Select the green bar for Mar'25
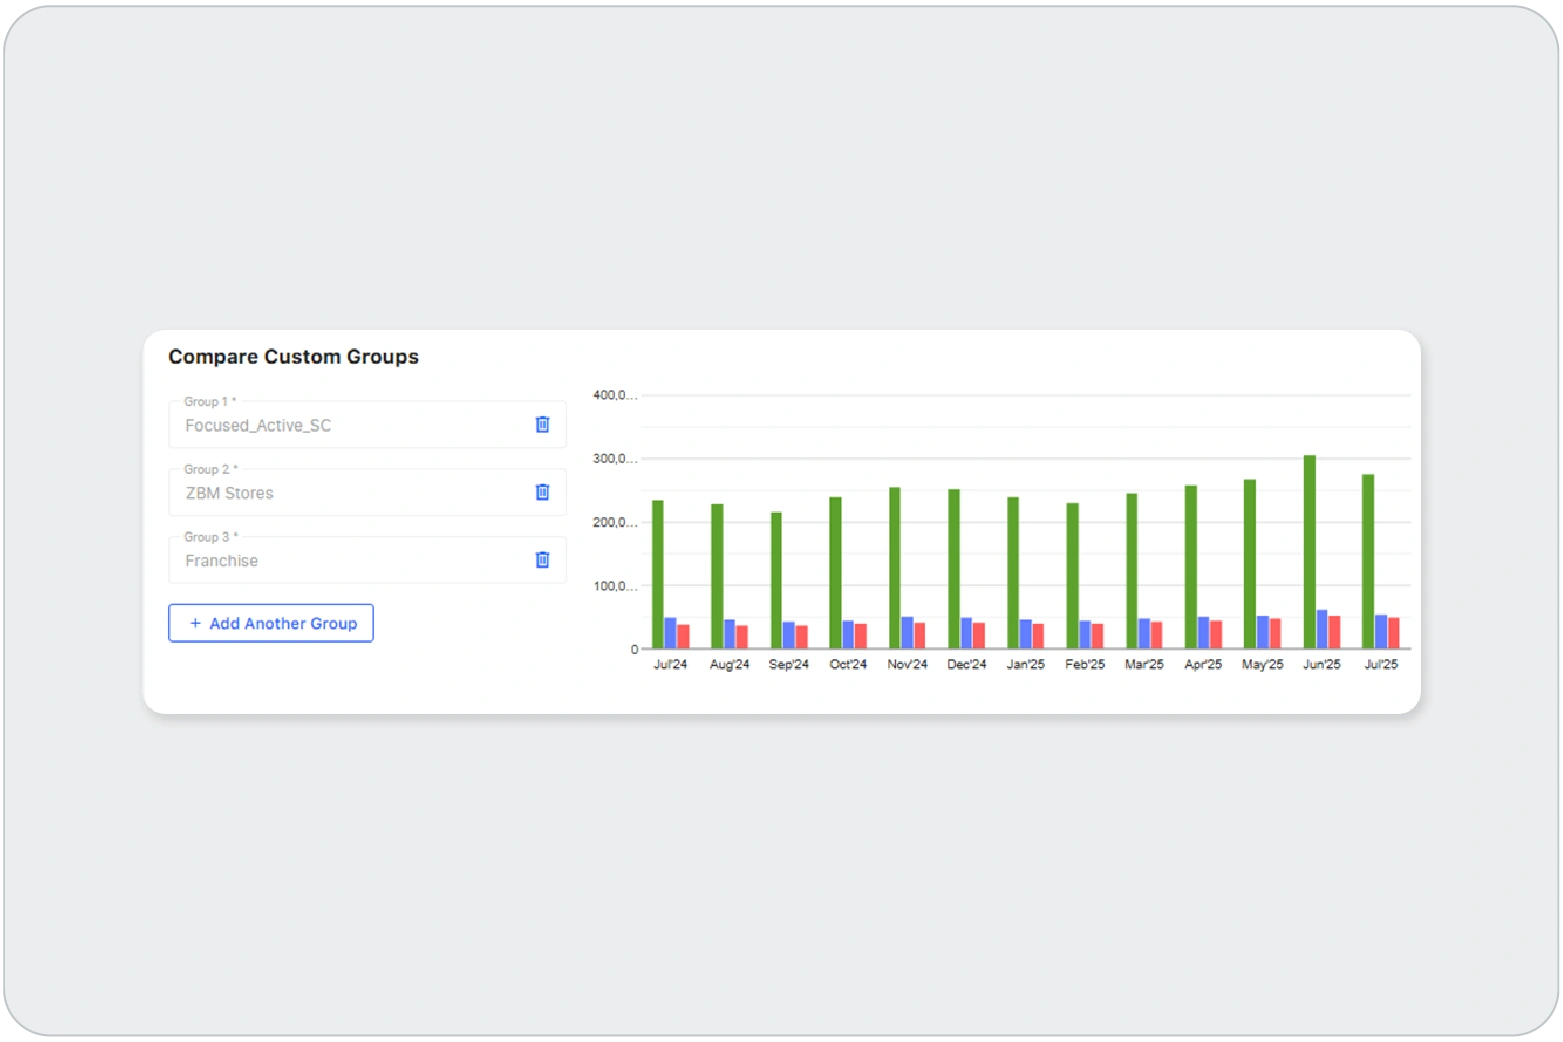The height and width of the screenshot is (1042, 1563). (1132, 571)
